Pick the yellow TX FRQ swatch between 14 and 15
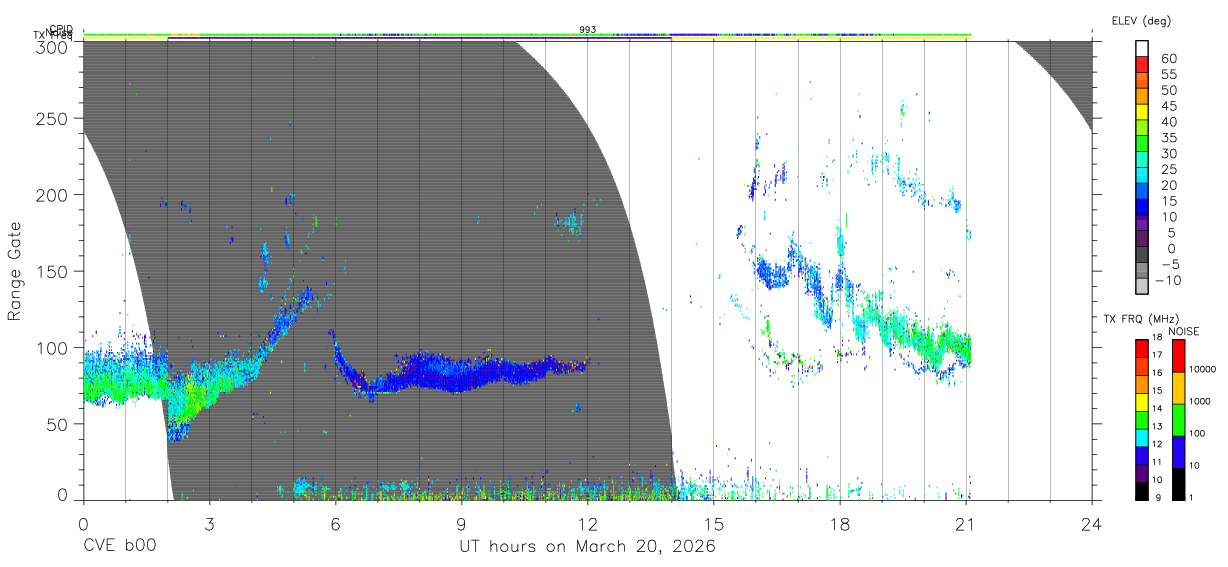Viewport: 1228px width, 567px height. point(1143,401)
